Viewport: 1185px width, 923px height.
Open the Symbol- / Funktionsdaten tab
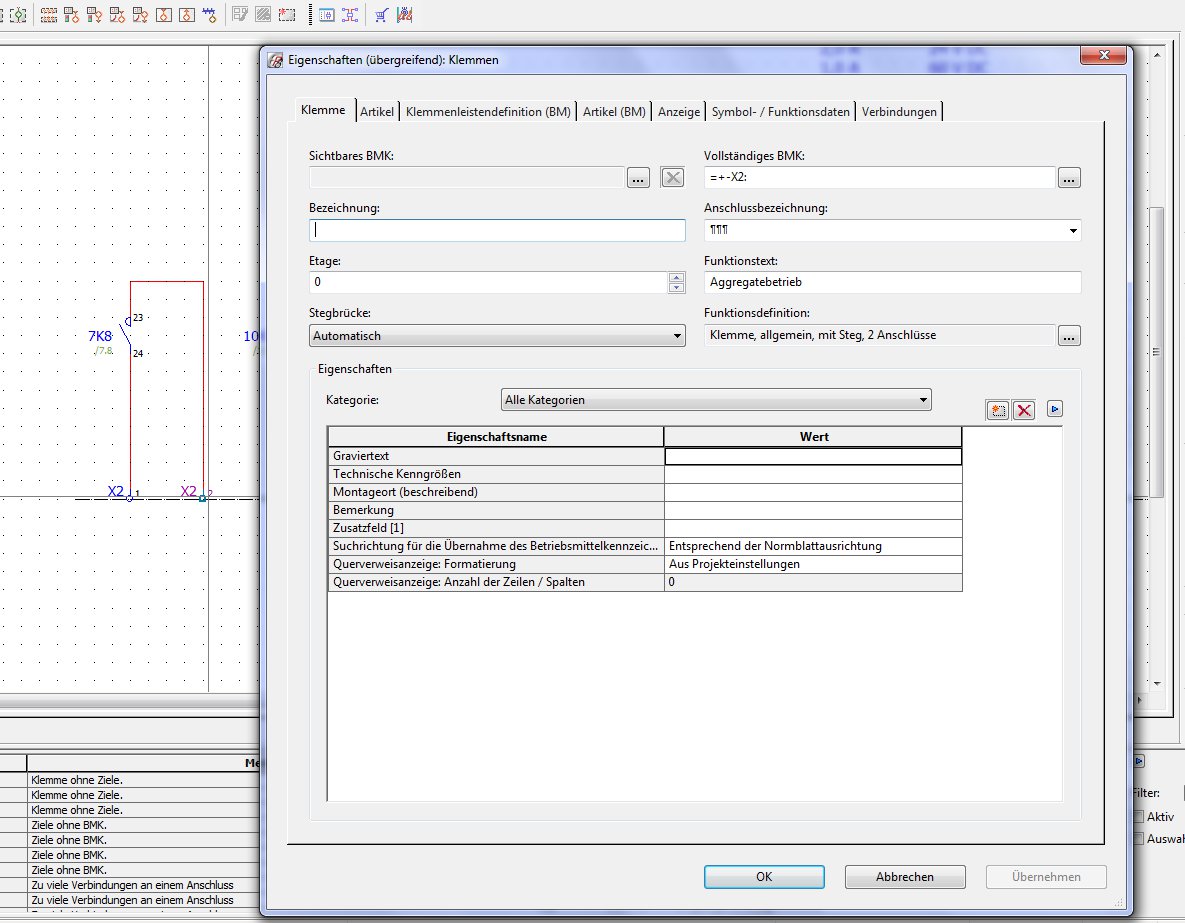780,112
